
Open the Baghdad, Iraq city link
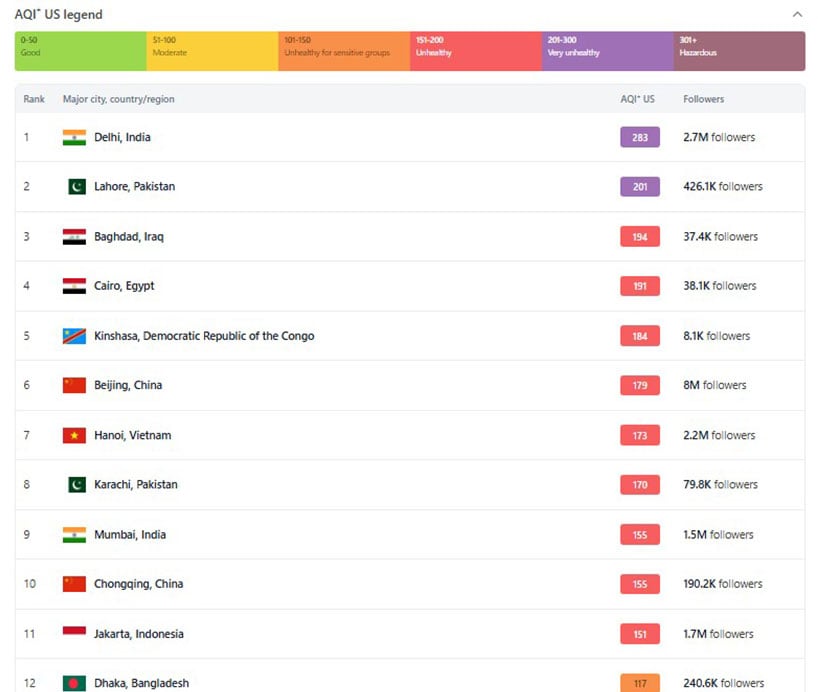[129, 236]
